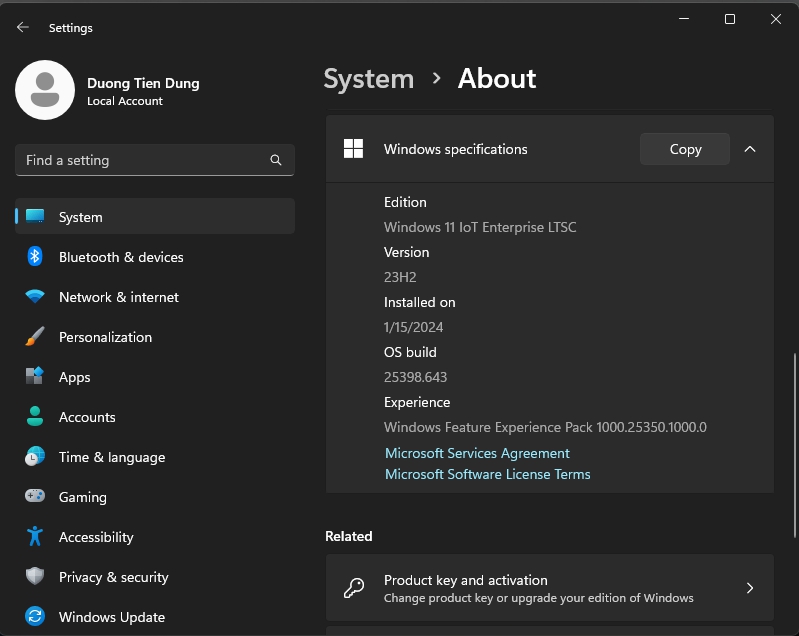Copy the Windows specifications

[x=685, y=149]
